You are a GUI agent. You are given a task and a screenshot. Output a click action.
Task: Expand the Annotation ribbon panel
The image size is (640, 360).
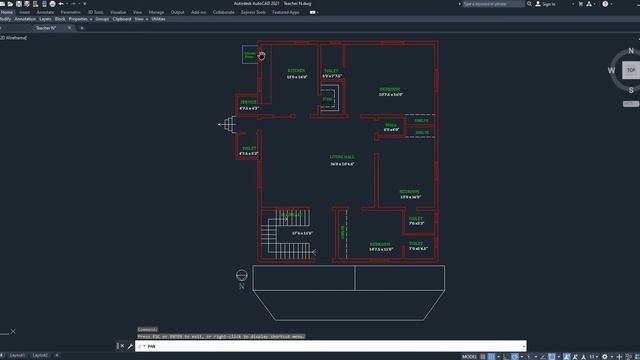25,19
